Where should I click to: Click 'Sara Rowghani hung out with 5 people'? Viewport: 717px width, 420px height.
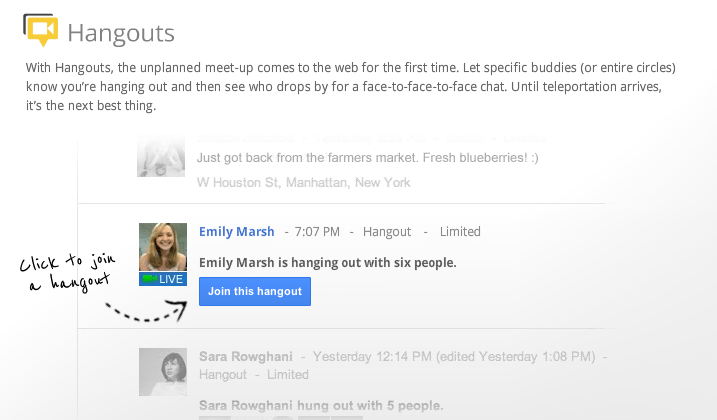pyautogui.click(x=321, y=405)
